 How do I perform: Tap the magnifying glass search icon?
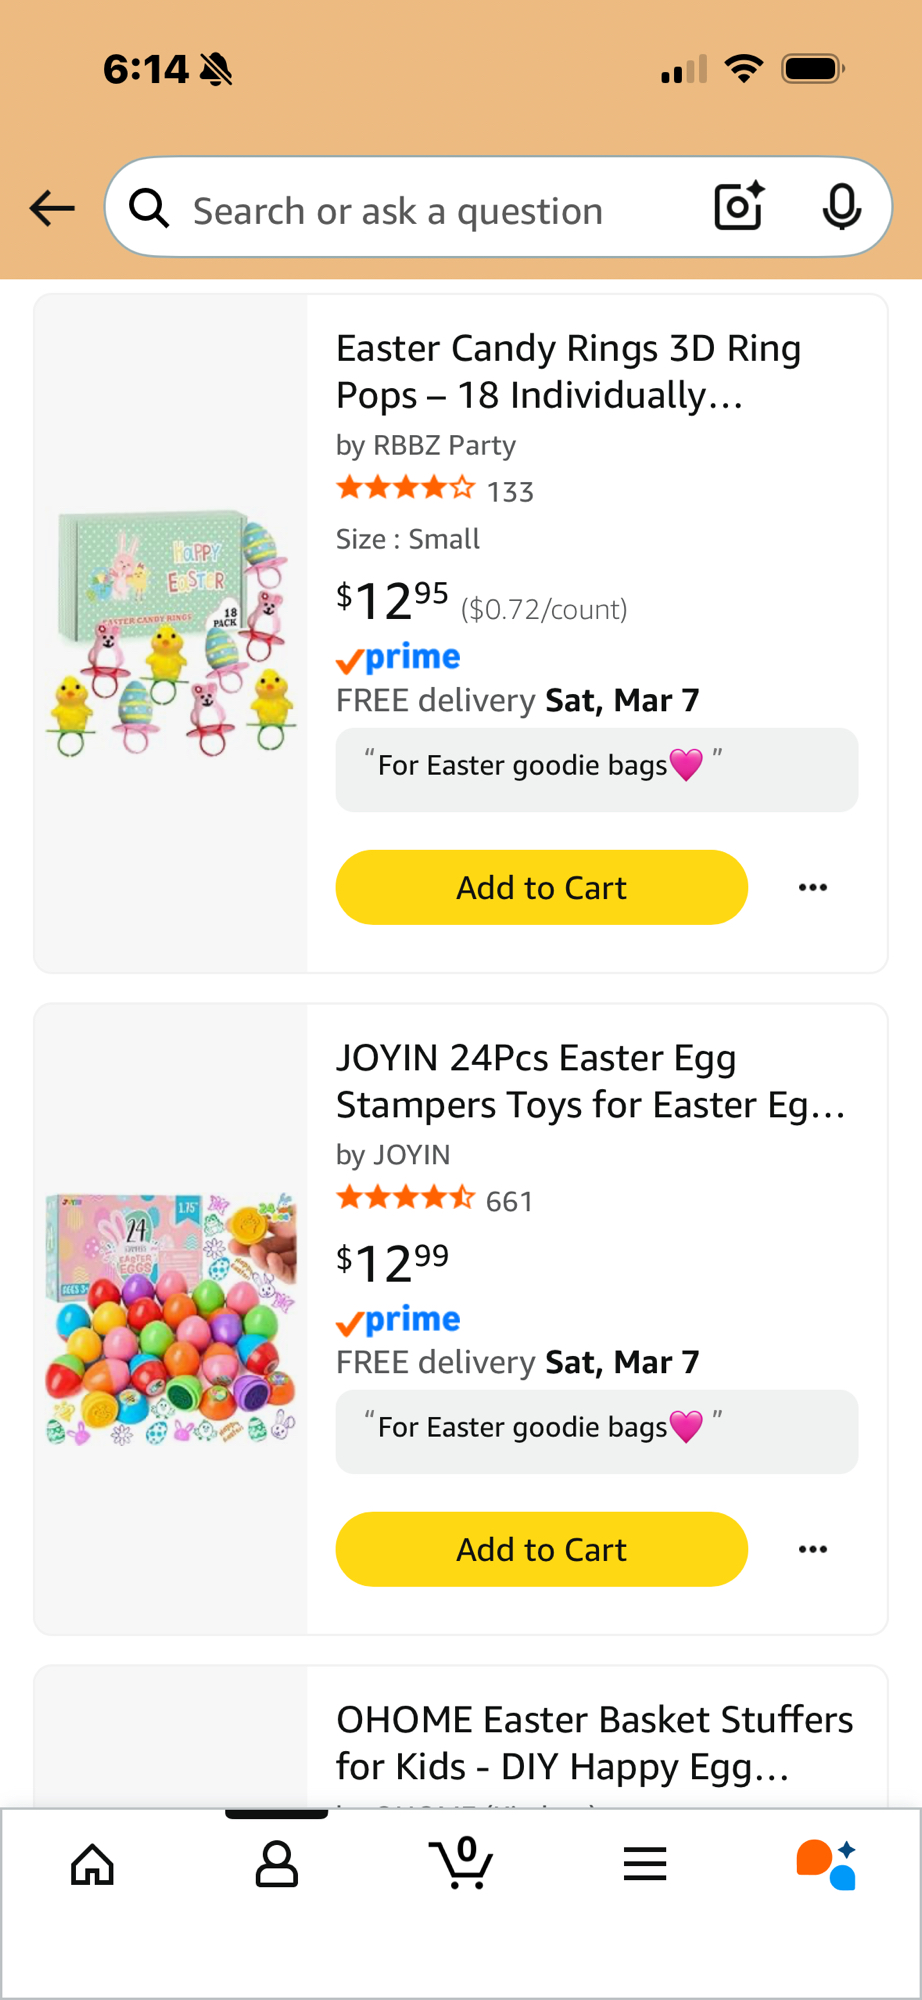(149, 208)
